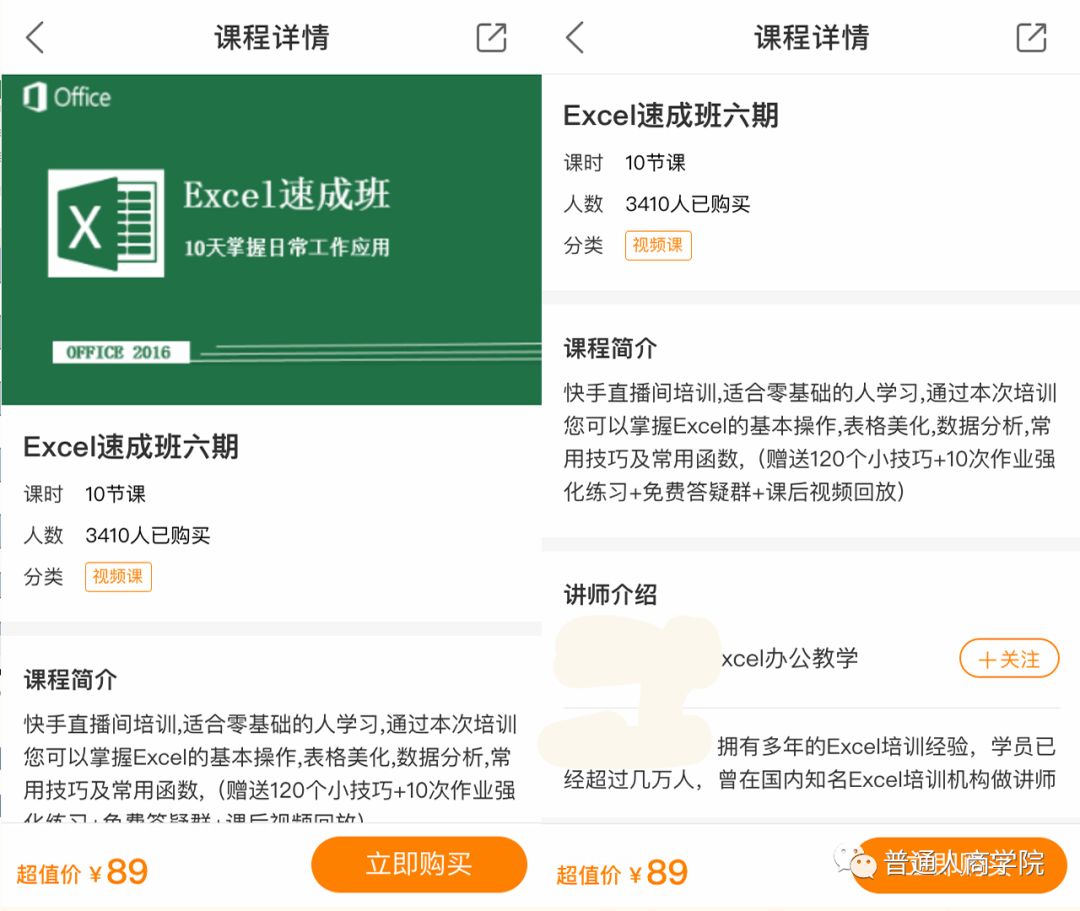The width and height of the screenshot is (1080, 911).
Task: Tap the 超值价 ¥89 price in left screen
Action: click(82, 872)
